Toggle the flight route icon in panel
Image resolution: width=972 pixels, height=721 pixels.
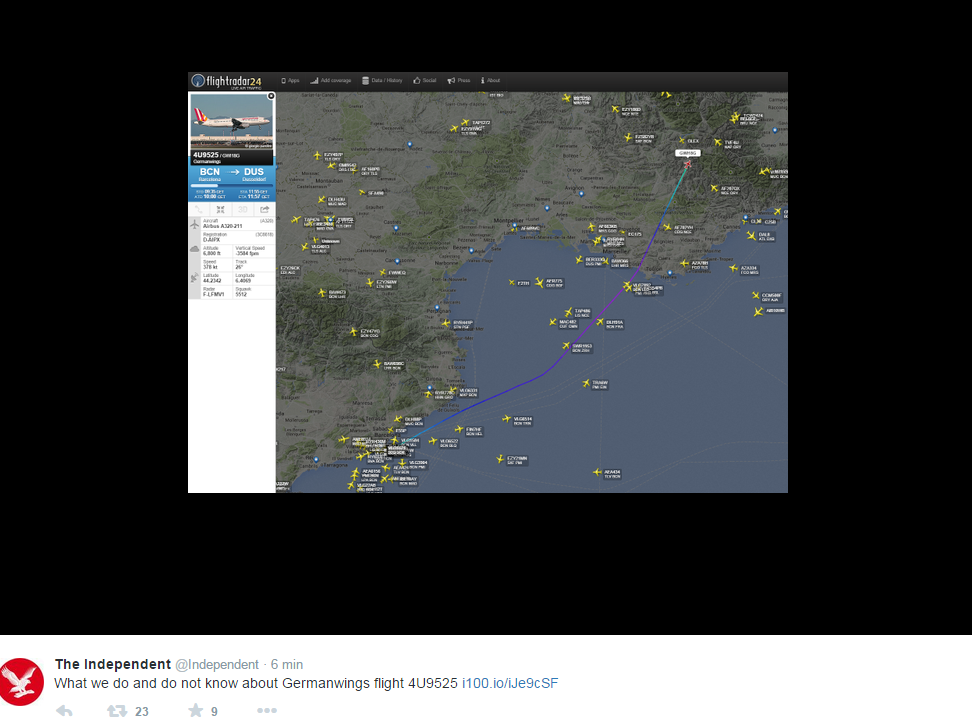coord(198,210)
